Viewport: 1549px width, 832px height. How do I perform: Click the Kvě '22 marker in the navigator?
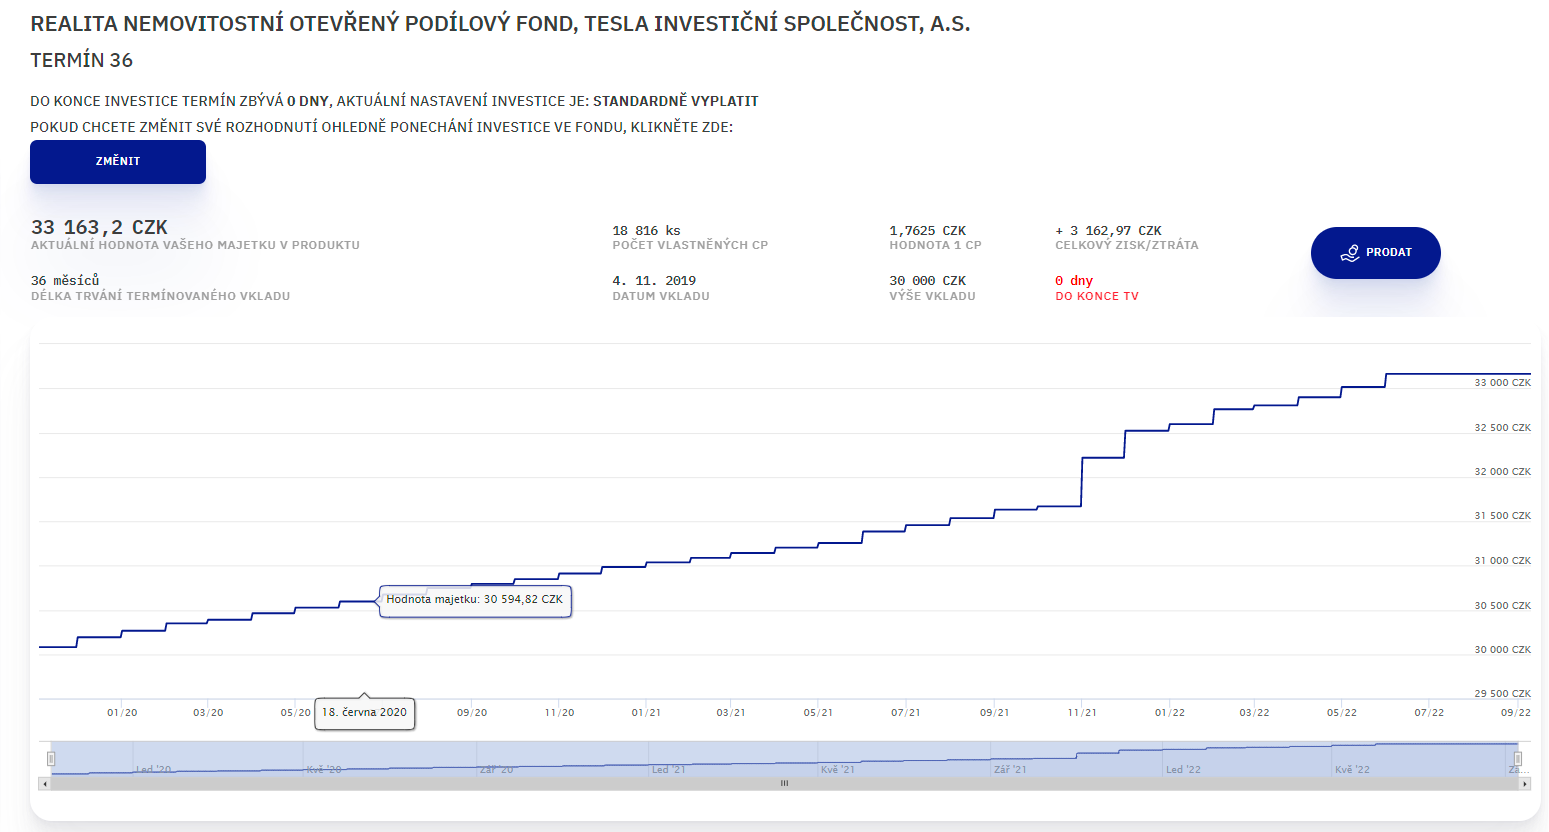(1352, 769)
